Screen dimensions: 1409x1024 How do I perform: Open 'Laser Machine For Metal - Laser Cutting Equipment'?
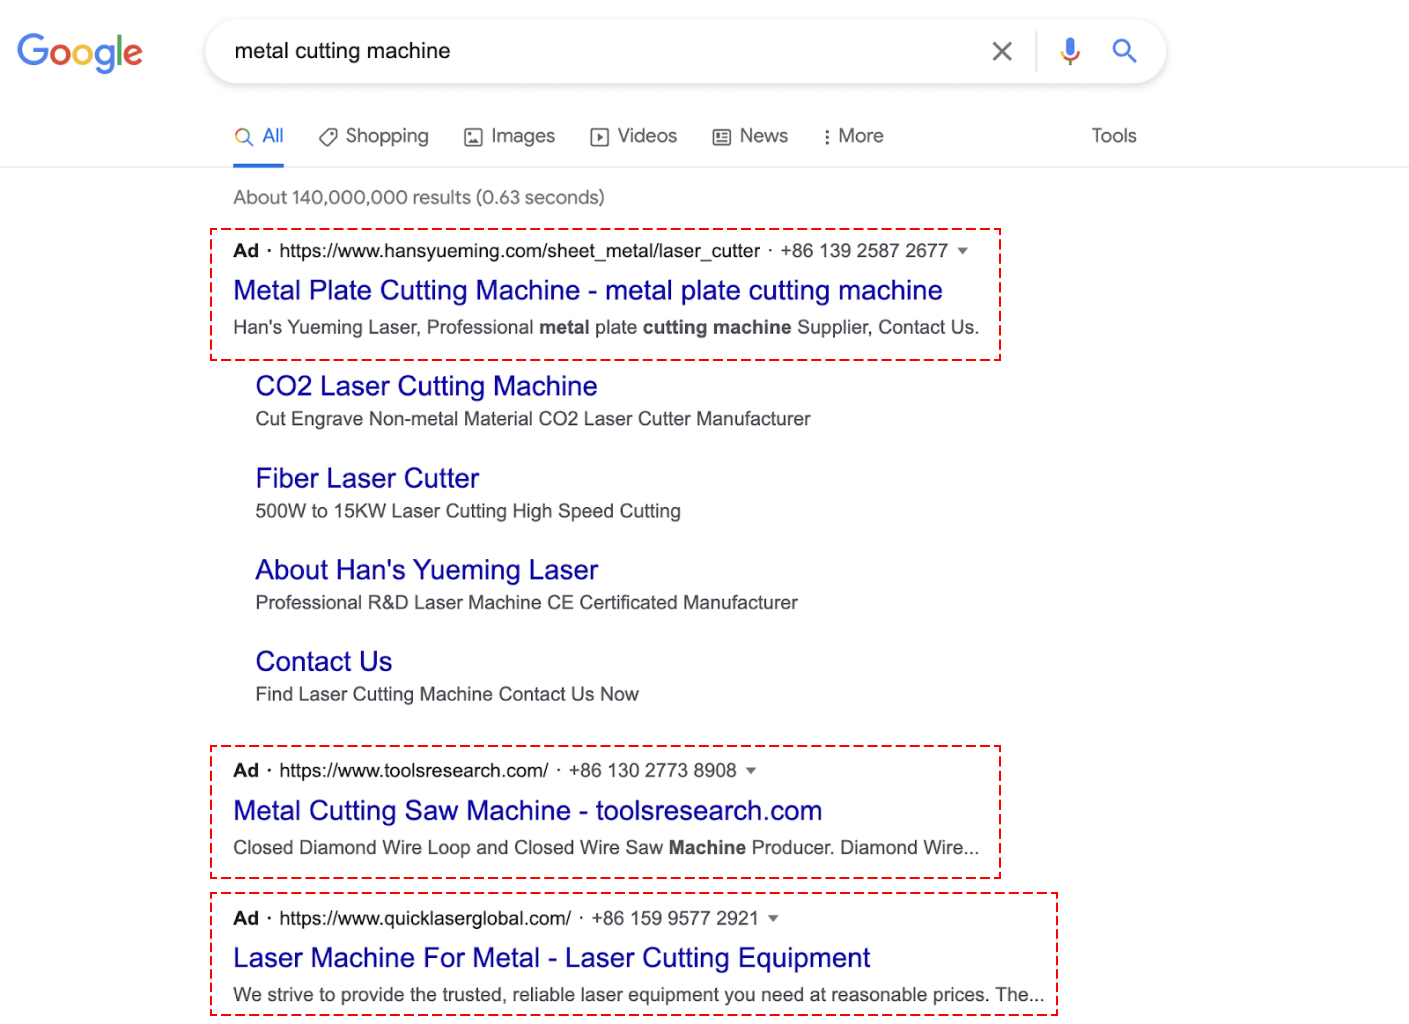coord(552,958)
